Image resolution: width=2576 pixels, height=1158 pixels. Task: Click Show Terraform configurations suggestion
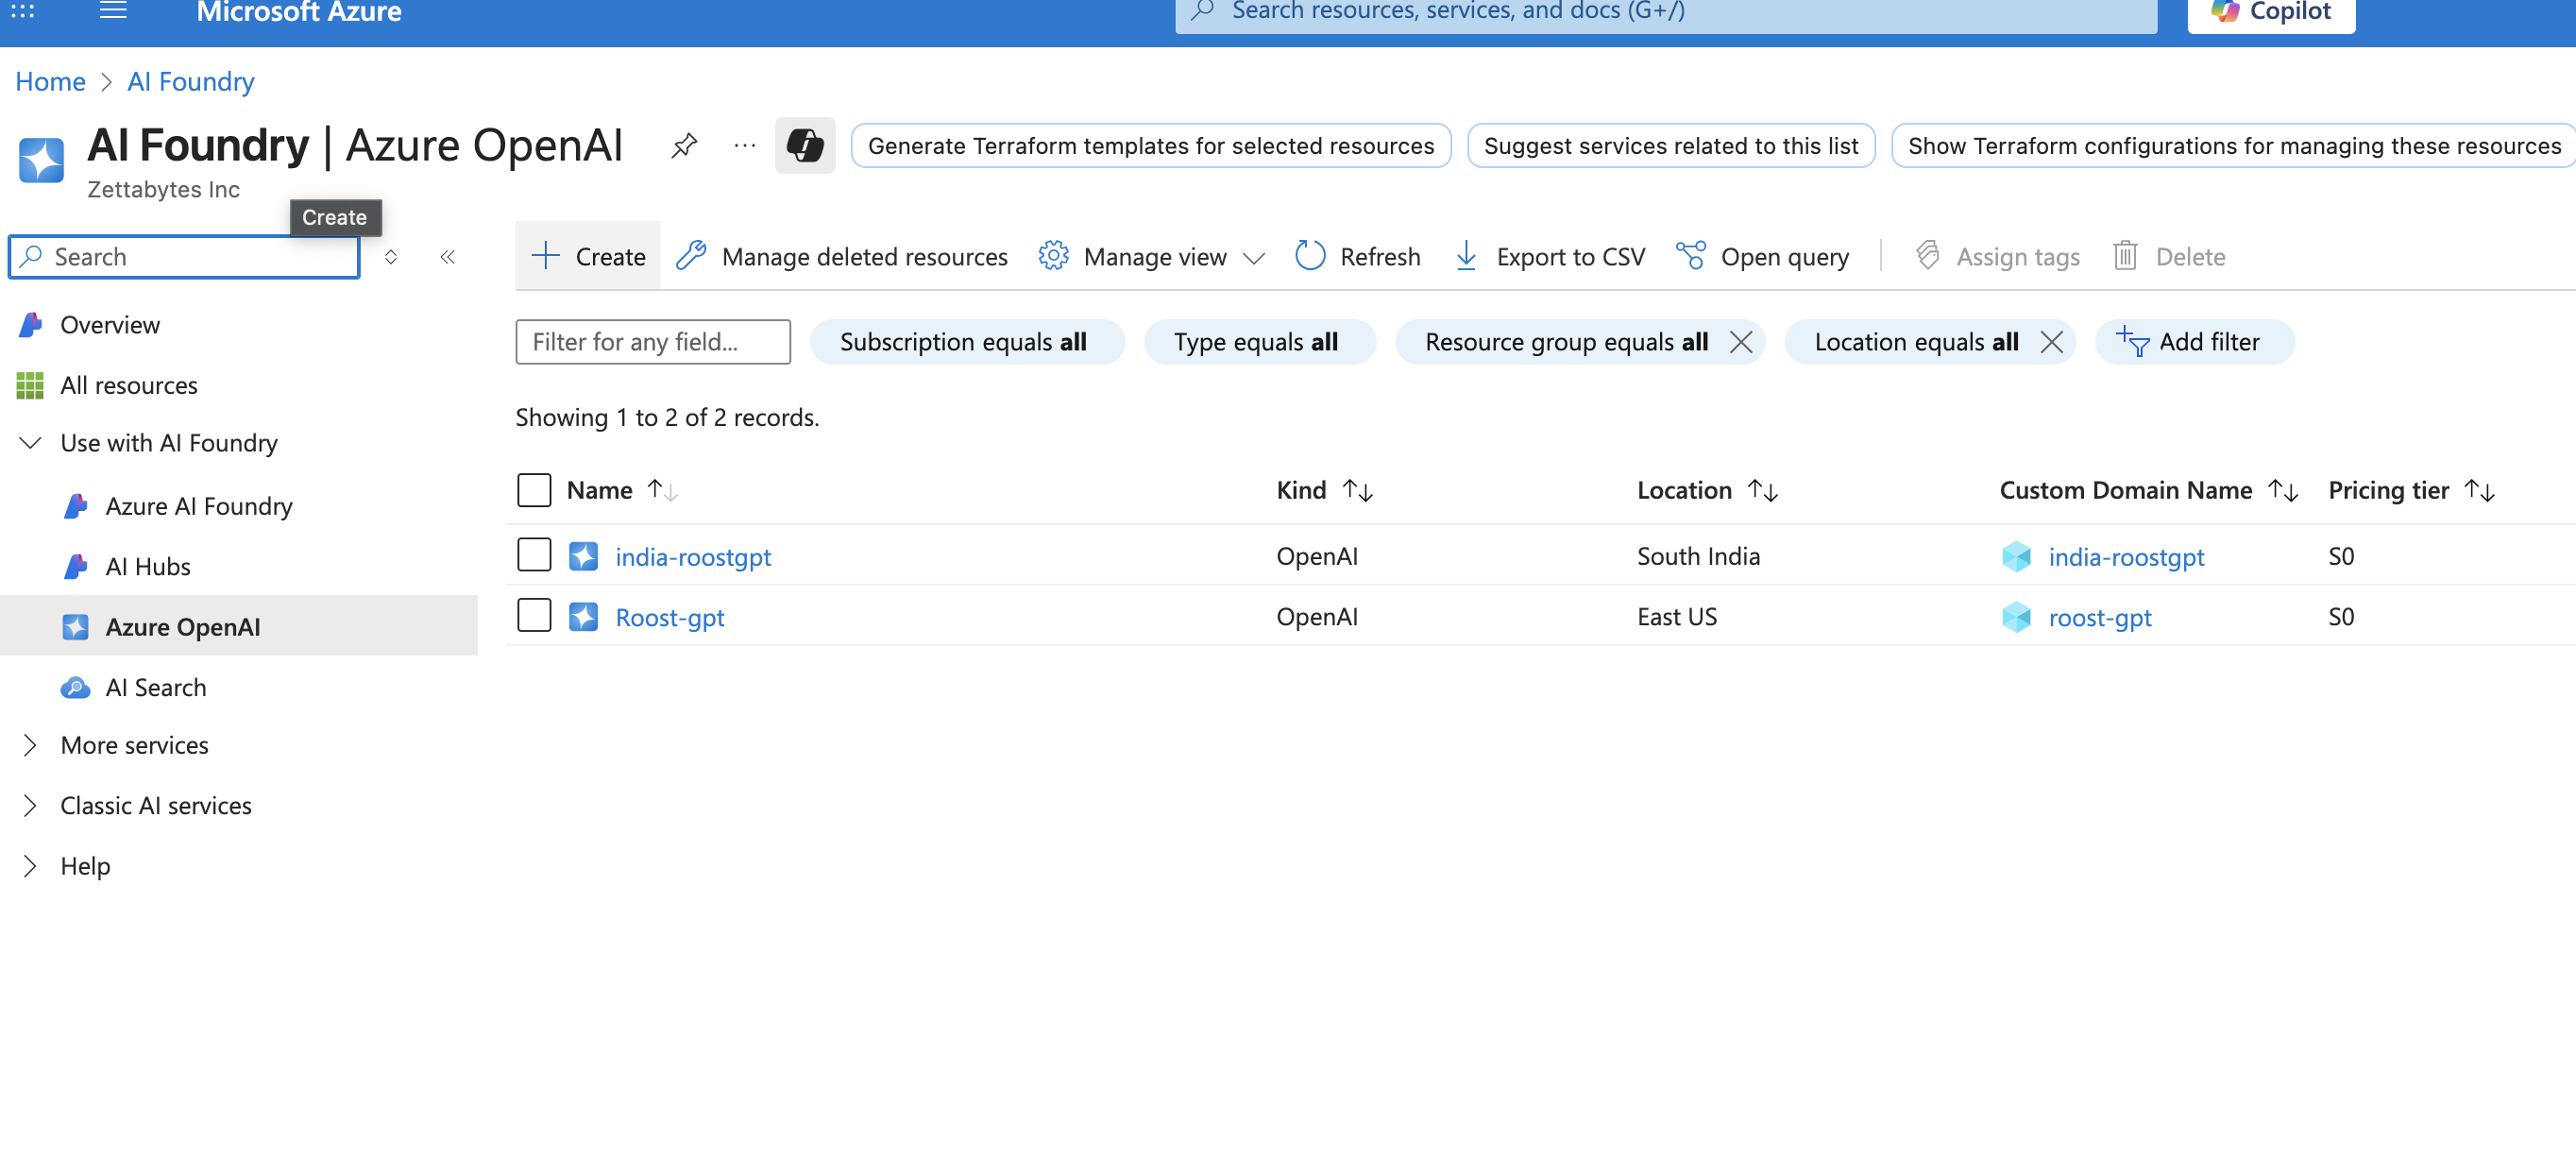pyautogui.click(x=2233, y=146)
